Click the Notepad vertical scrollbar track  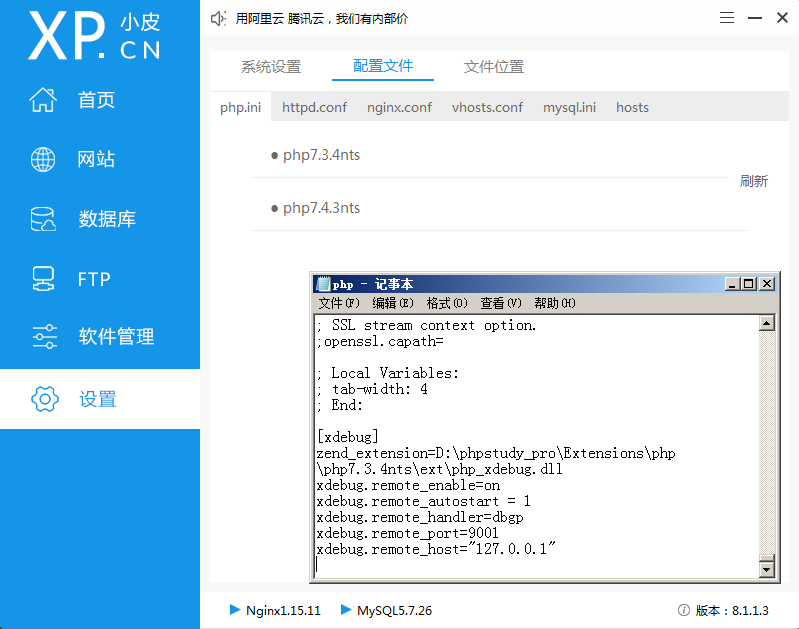point(766,442)
